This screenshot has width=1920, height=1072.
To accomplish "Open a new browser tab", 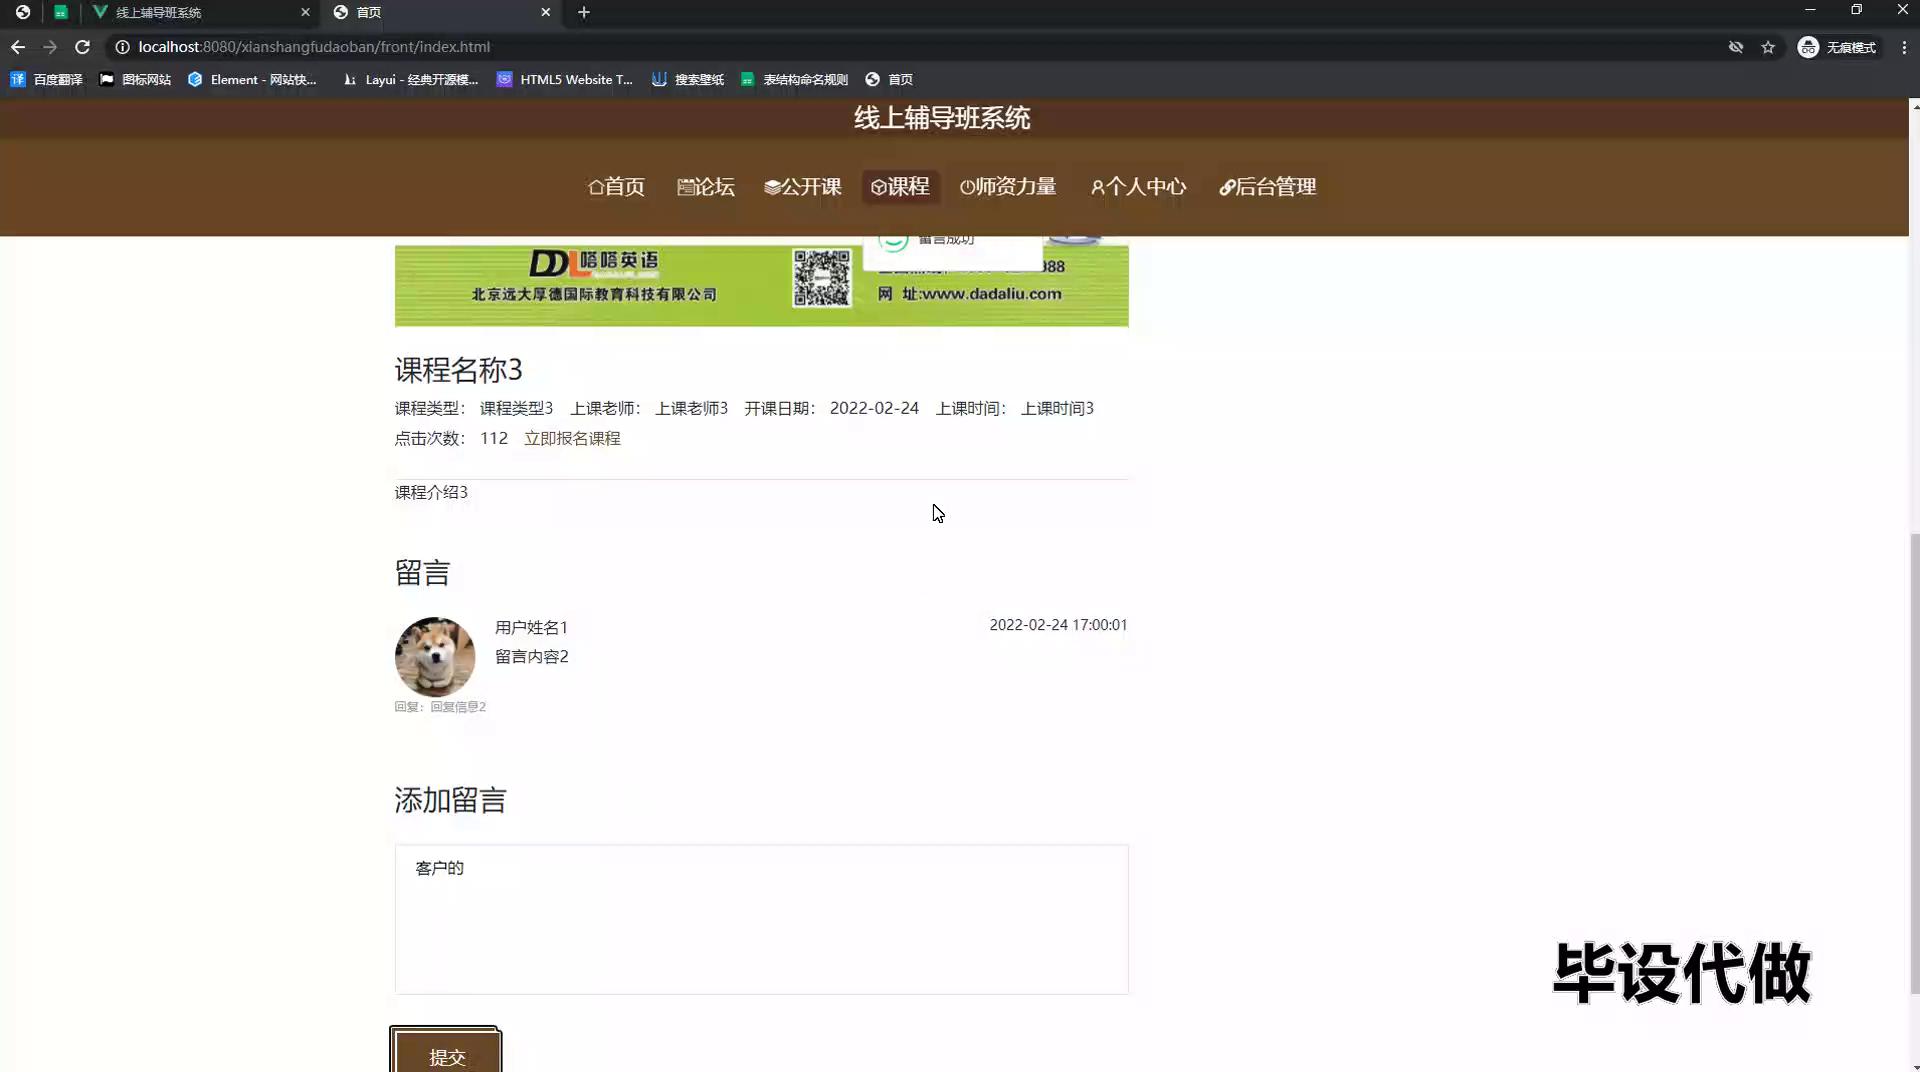I will point(584,12).
